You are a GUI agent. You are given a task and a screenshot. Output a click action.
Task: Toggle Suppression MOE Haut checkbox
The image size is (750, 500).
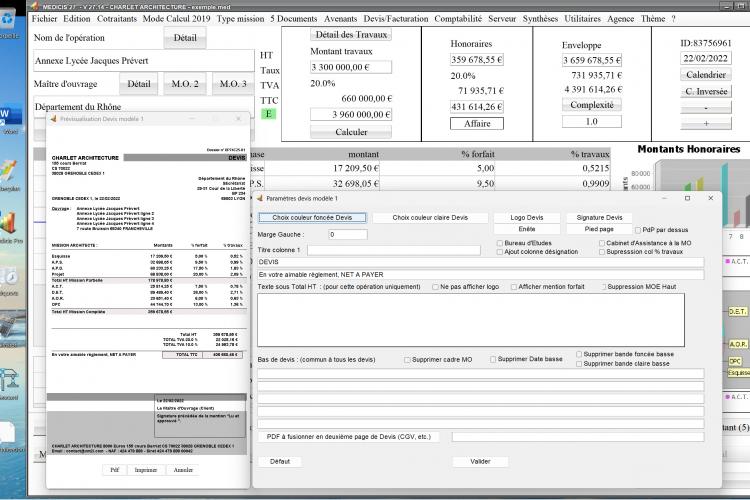603,287
